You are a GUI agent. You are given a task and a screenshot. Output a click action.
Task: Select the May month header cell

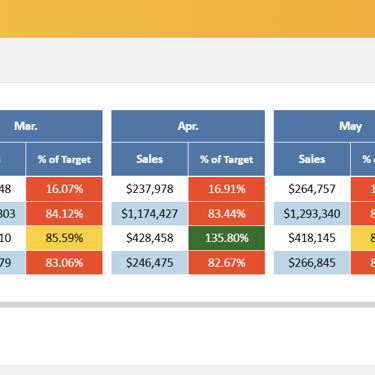coord(324,126)
